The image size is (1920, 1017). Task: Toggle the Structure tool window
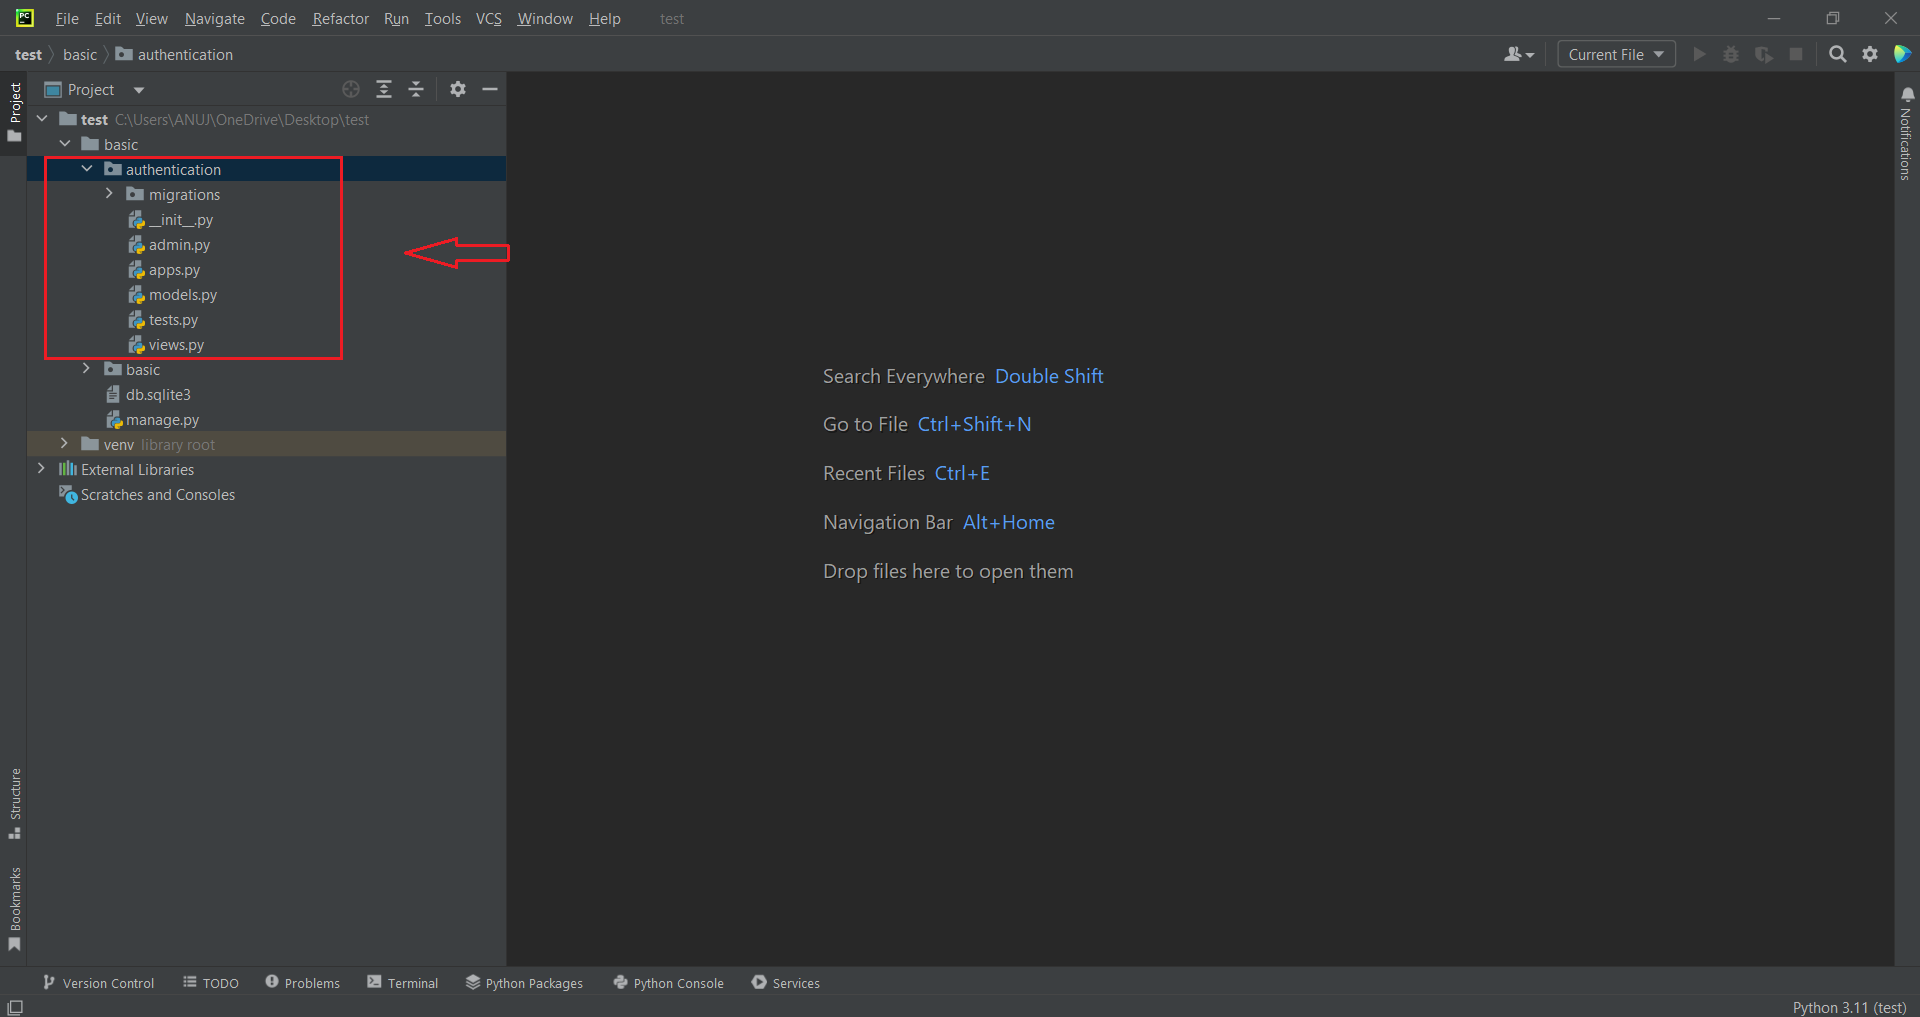[x=15, y=800]
